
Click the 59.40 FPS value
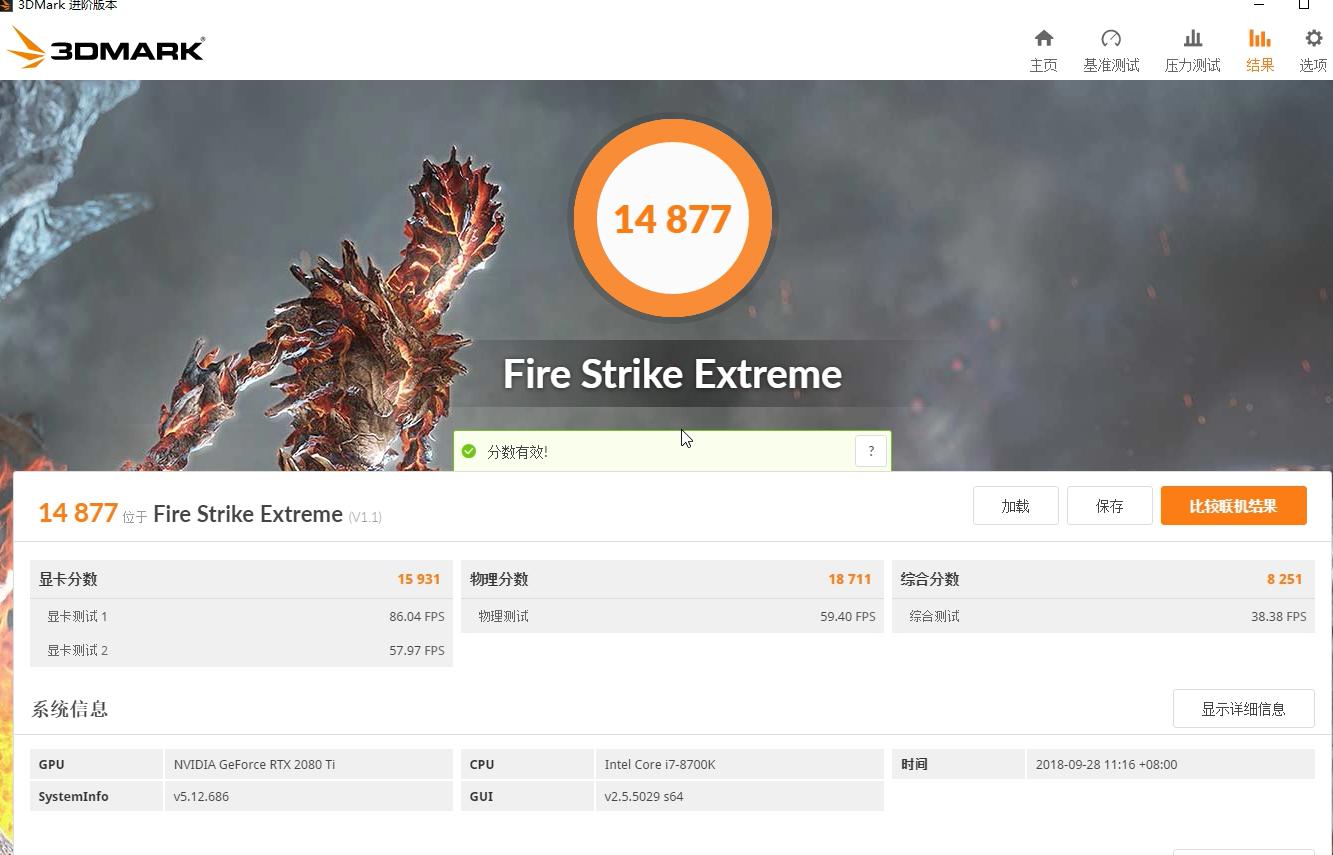pyautogui.click(x=848, y=616)
